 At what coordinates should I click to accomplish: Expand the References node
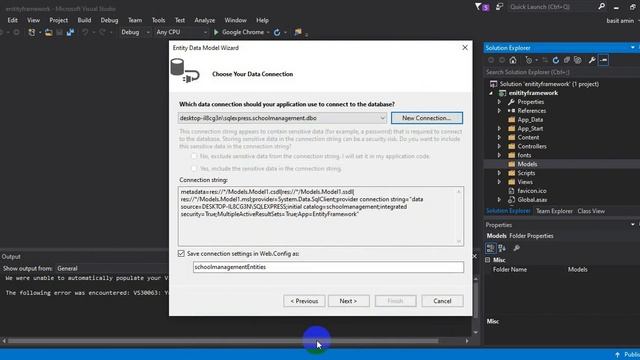(x=499, y=111)
